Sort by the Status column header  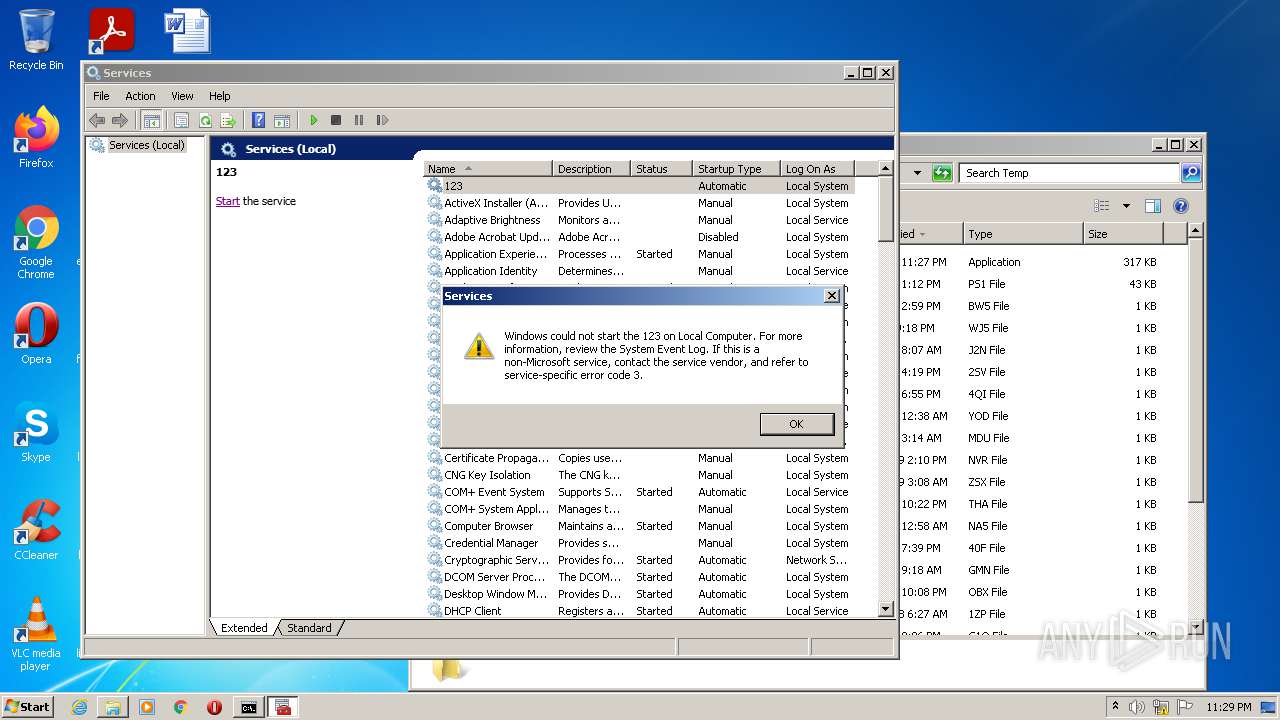click(662, 168)
